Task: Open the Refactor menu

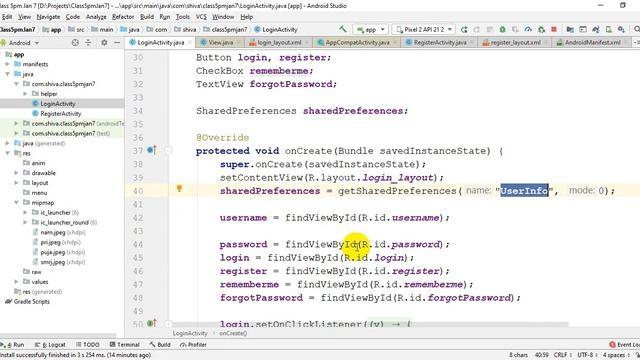Action: [123, 17]
